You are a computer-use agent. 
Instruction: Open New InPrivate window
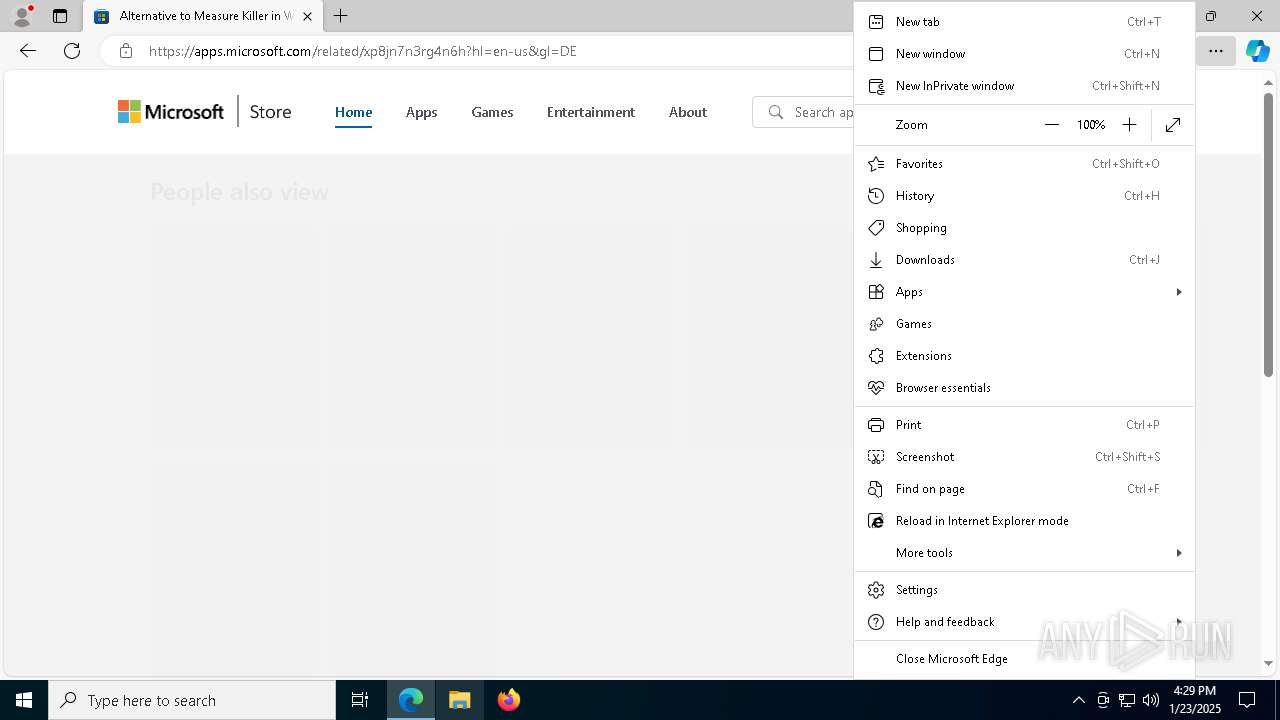point(1024,86)
